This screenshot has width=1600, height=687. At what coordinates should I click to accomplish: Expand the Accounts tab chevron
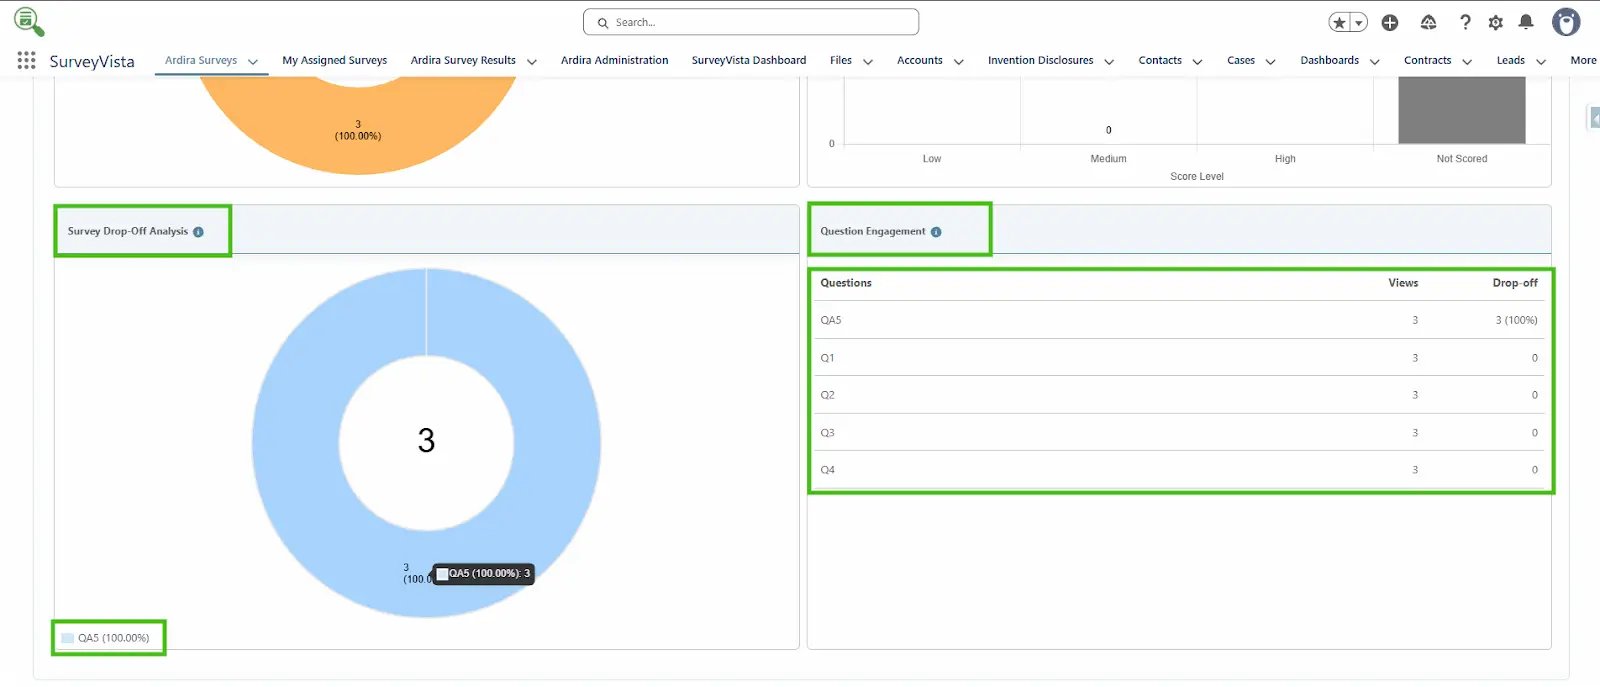click(959, 62)
